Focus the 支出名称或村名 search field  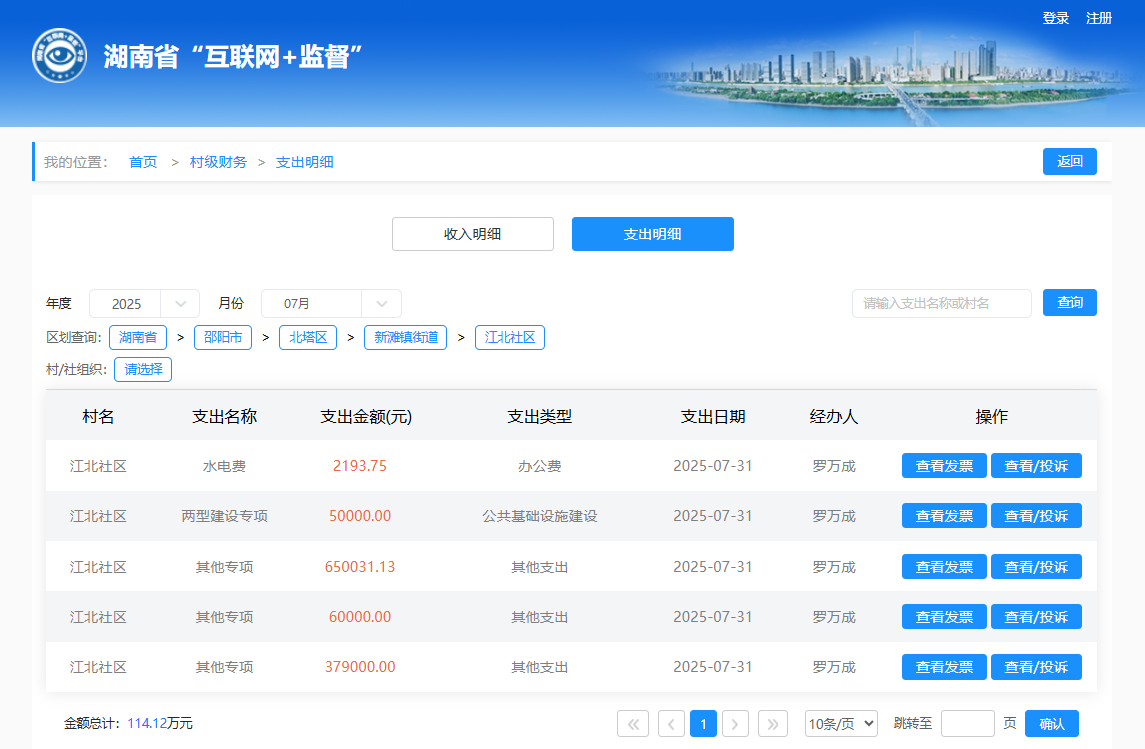tap(941, 304)
